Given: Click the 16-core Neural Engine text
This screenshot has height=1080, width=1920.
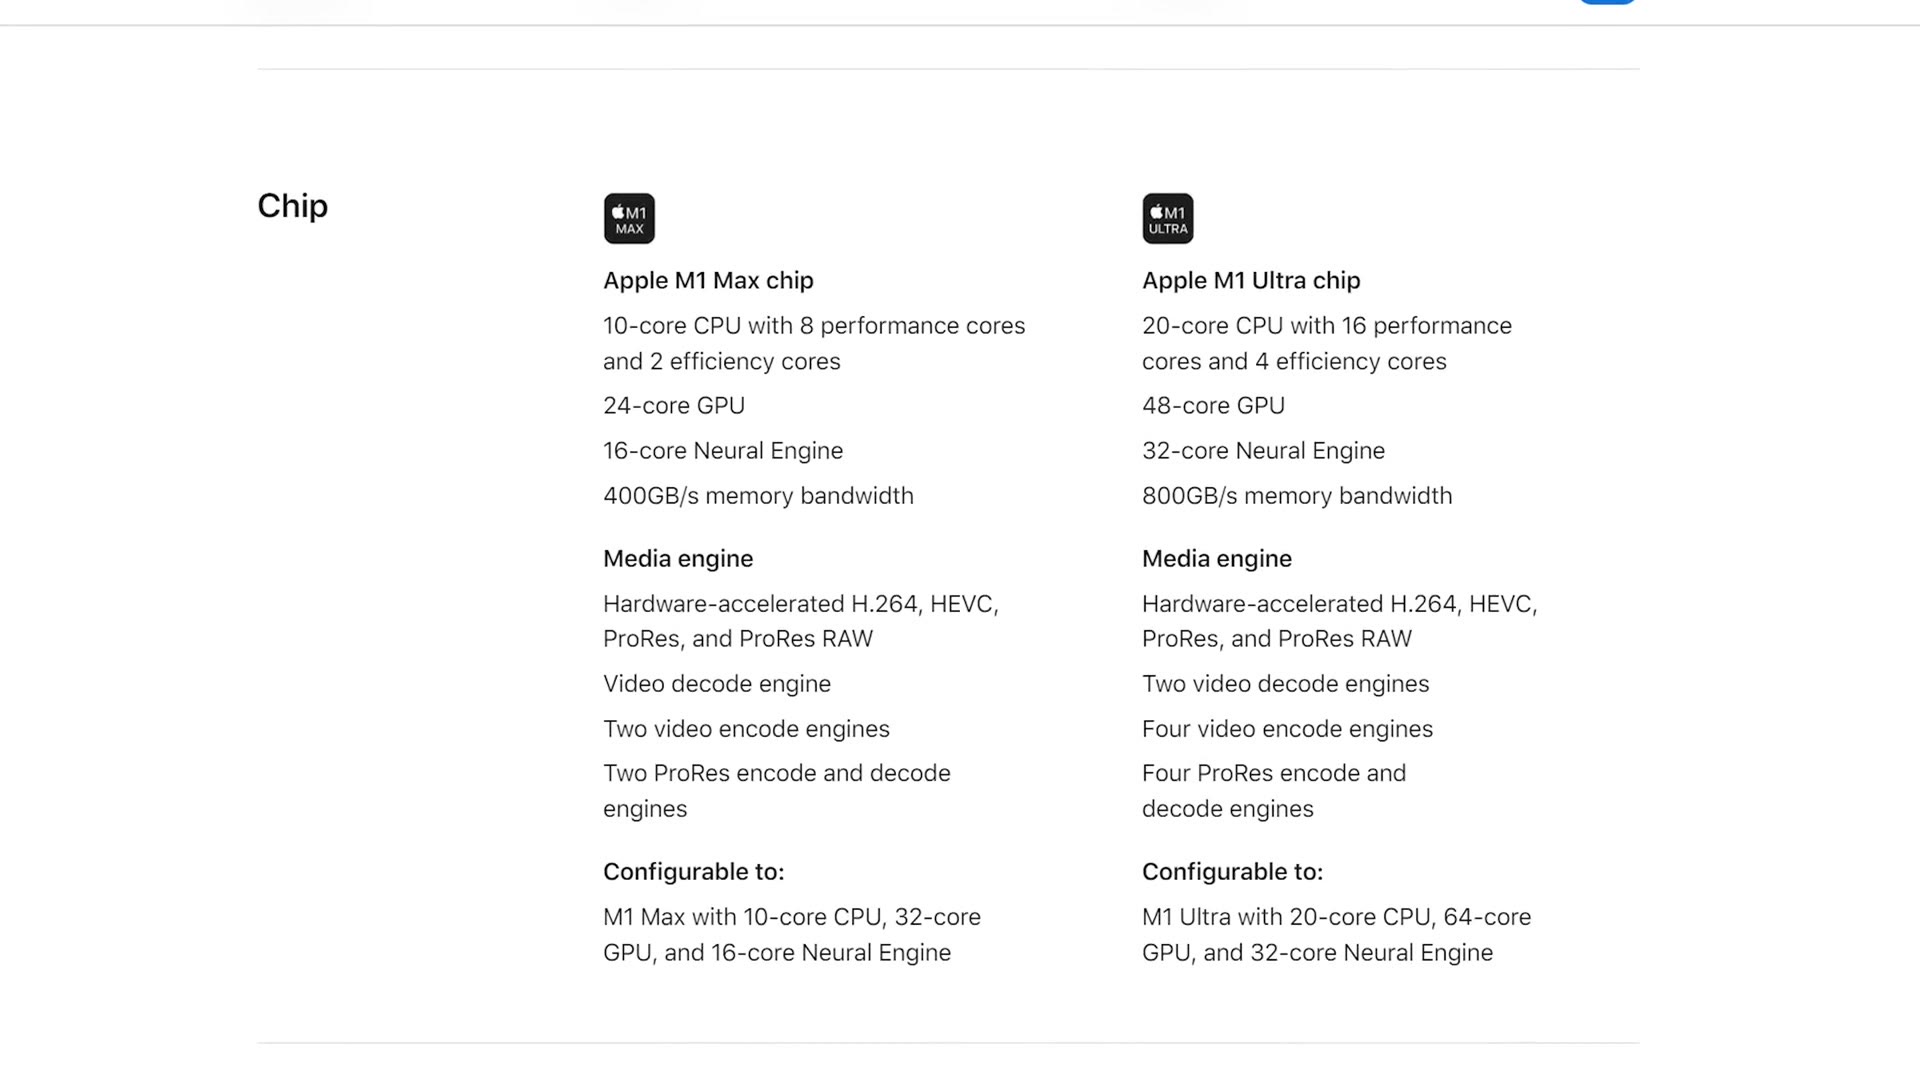Looking at the screenshot, I should [723, 451].
